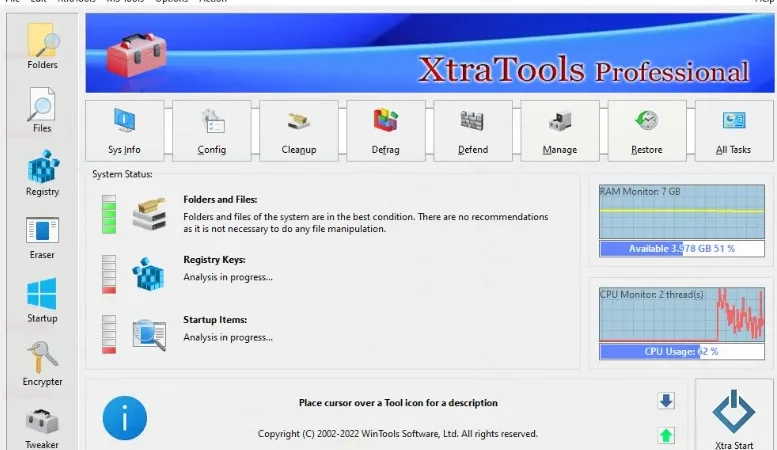The width and height of the screenshot is (777, 450).
Task: Click the blue info circle icon
Action: click(x=124, y=418)
